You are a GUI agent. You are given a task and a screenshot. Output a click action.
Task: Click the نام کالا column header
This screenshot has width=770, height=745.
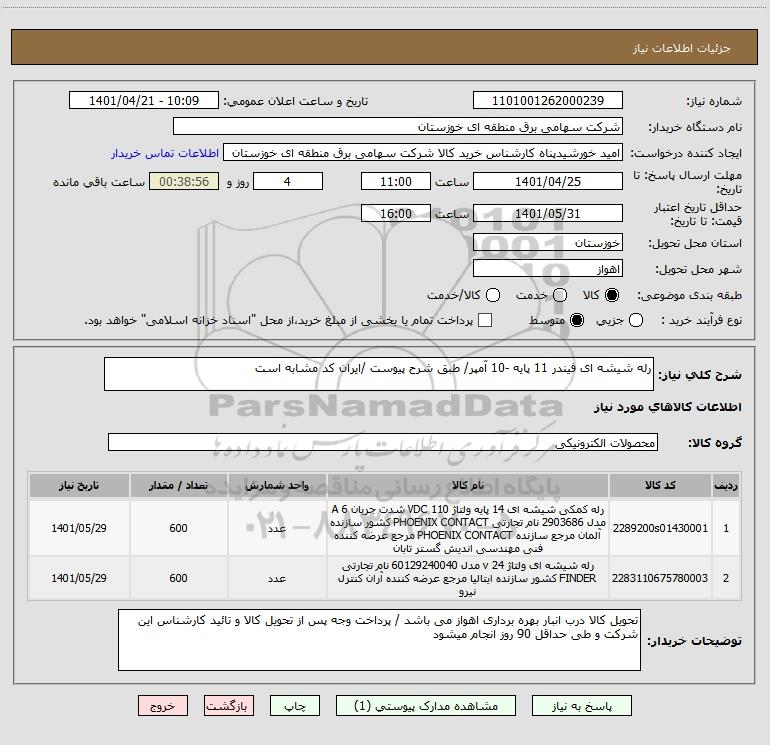(468, 485)
